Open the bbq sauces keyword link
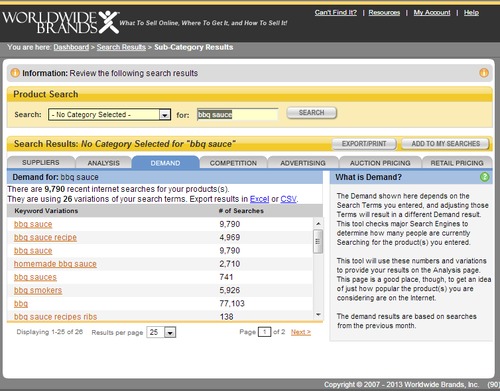 pyautogui.click(x=35, y=277)
